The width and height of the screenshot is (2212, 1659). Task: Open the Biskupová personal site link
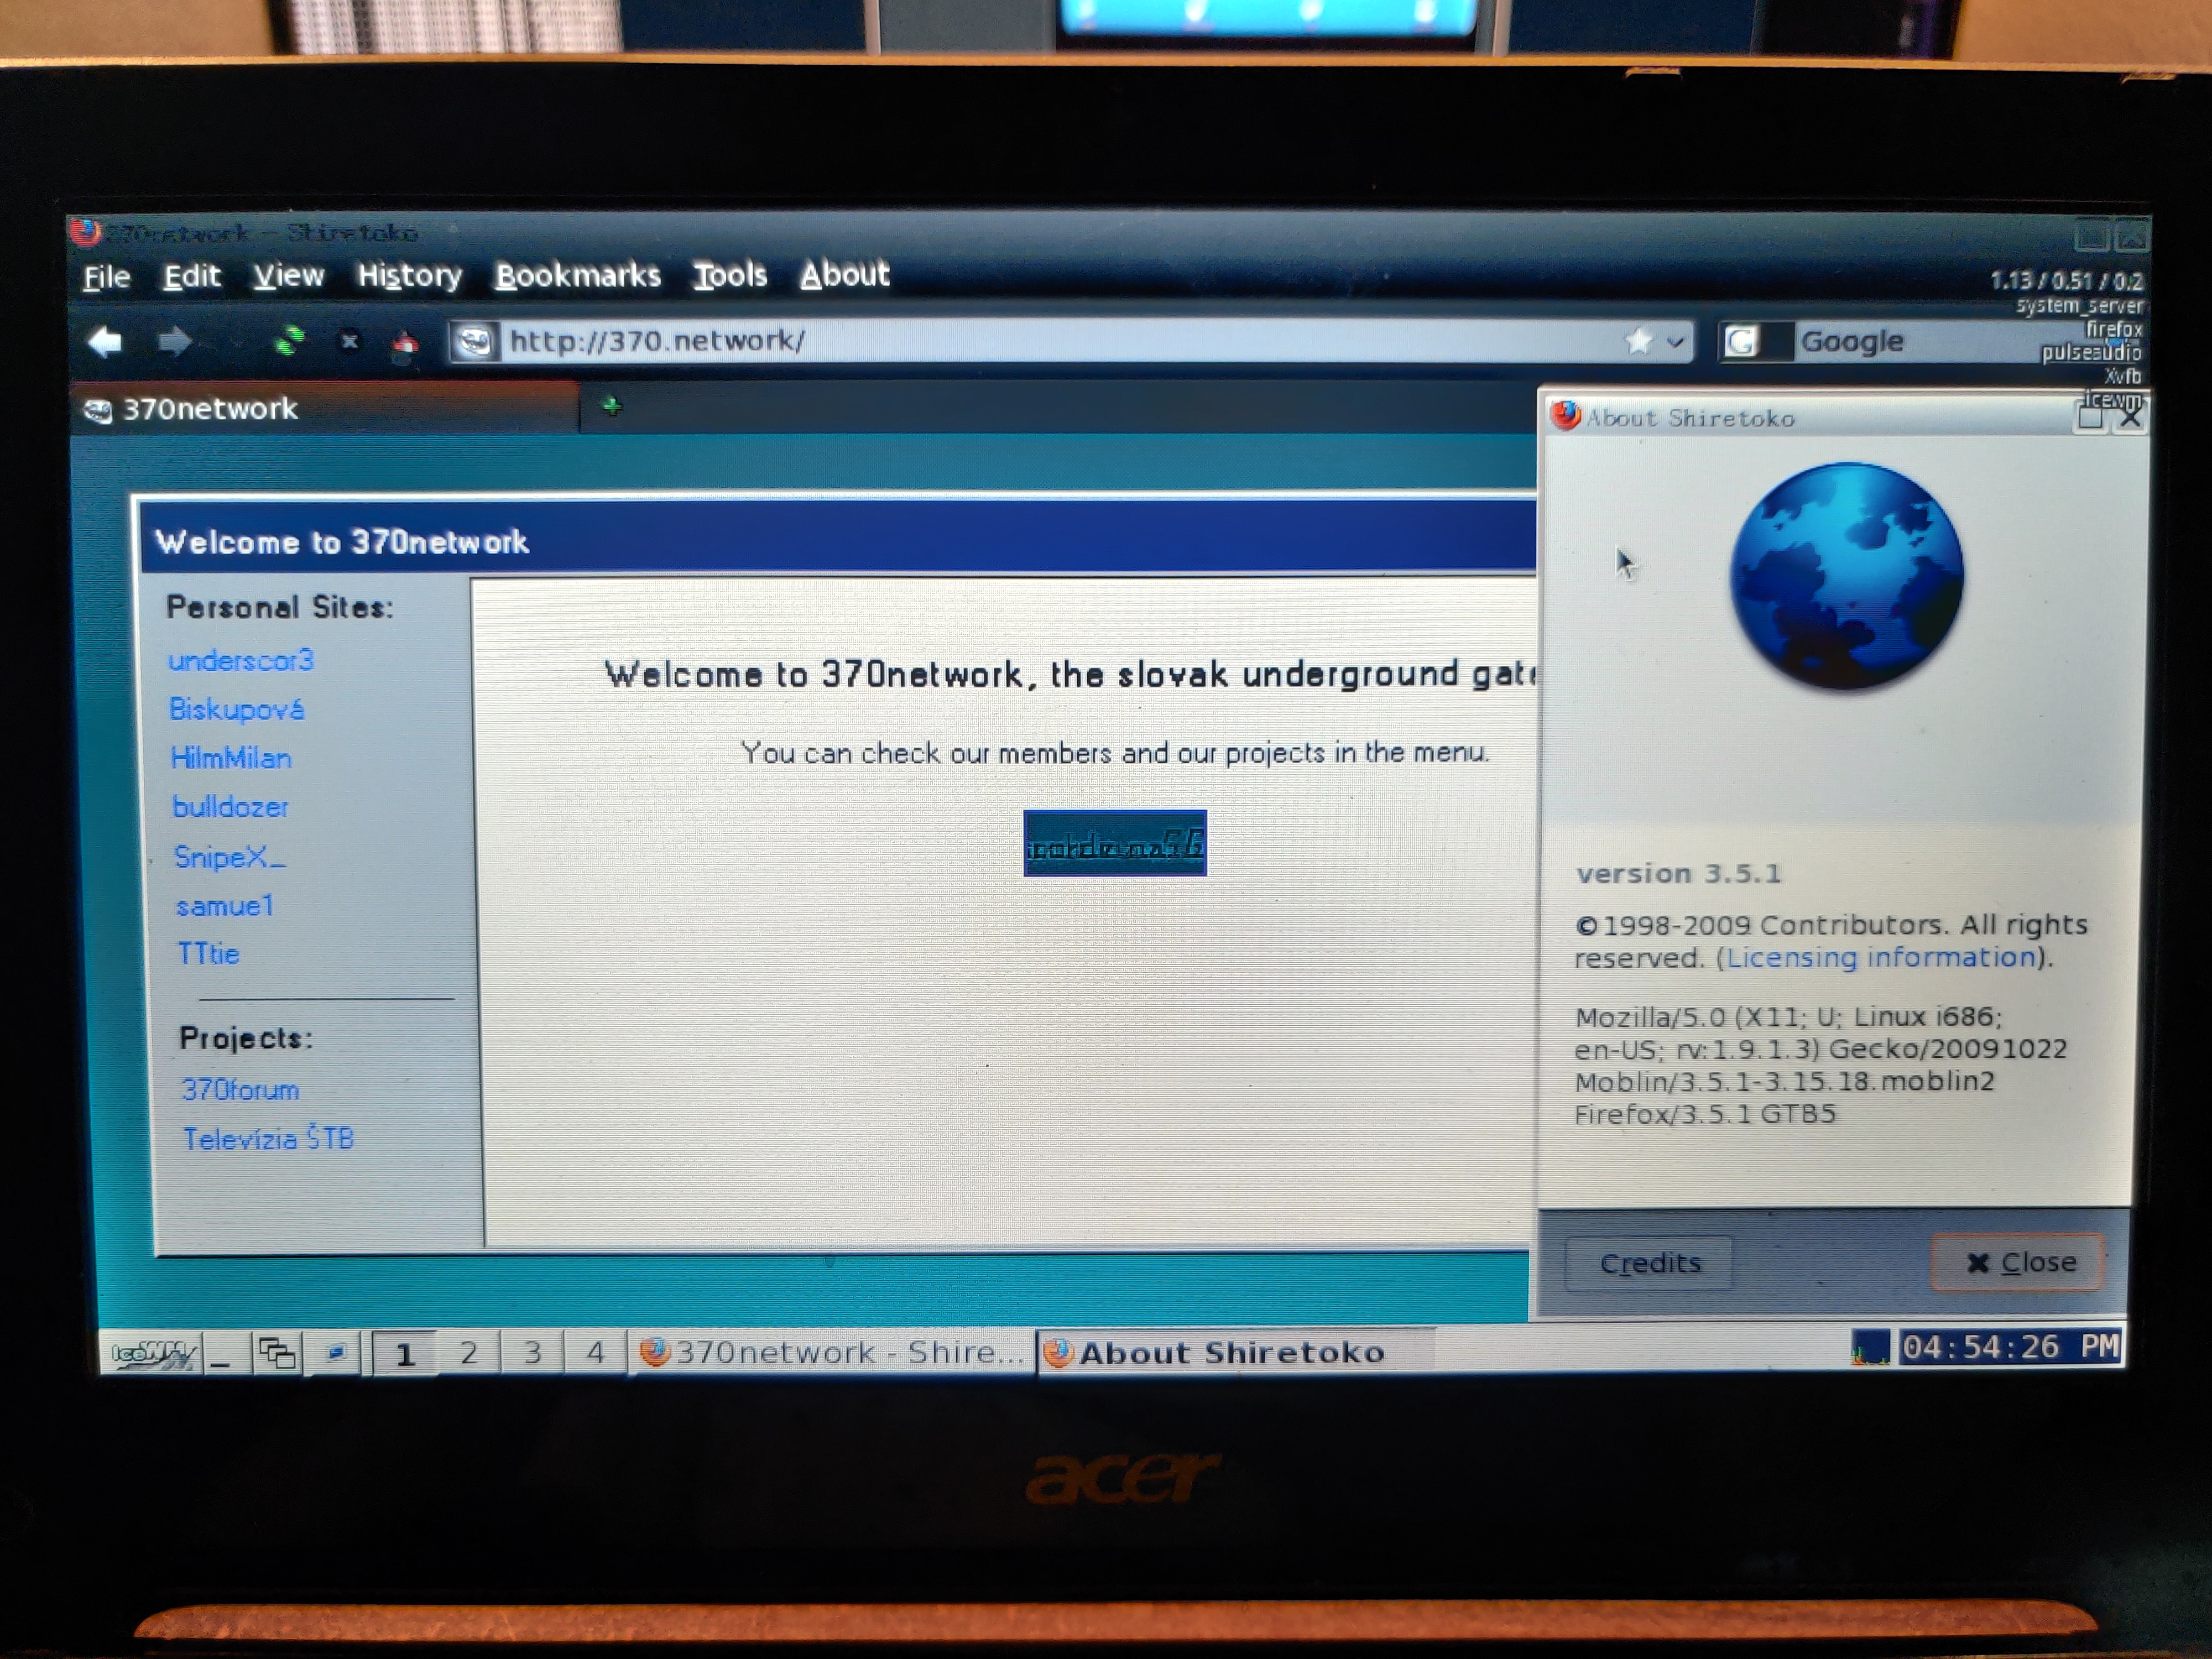point(237,709)
